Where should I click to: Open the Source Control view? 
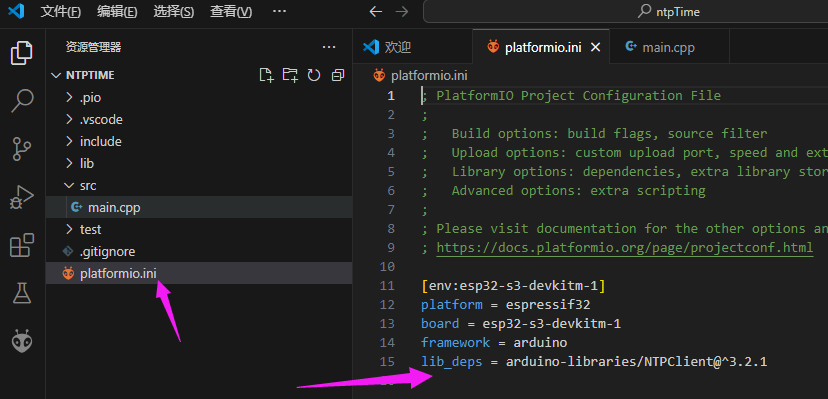pyautogui.click(x=22, y=149)
